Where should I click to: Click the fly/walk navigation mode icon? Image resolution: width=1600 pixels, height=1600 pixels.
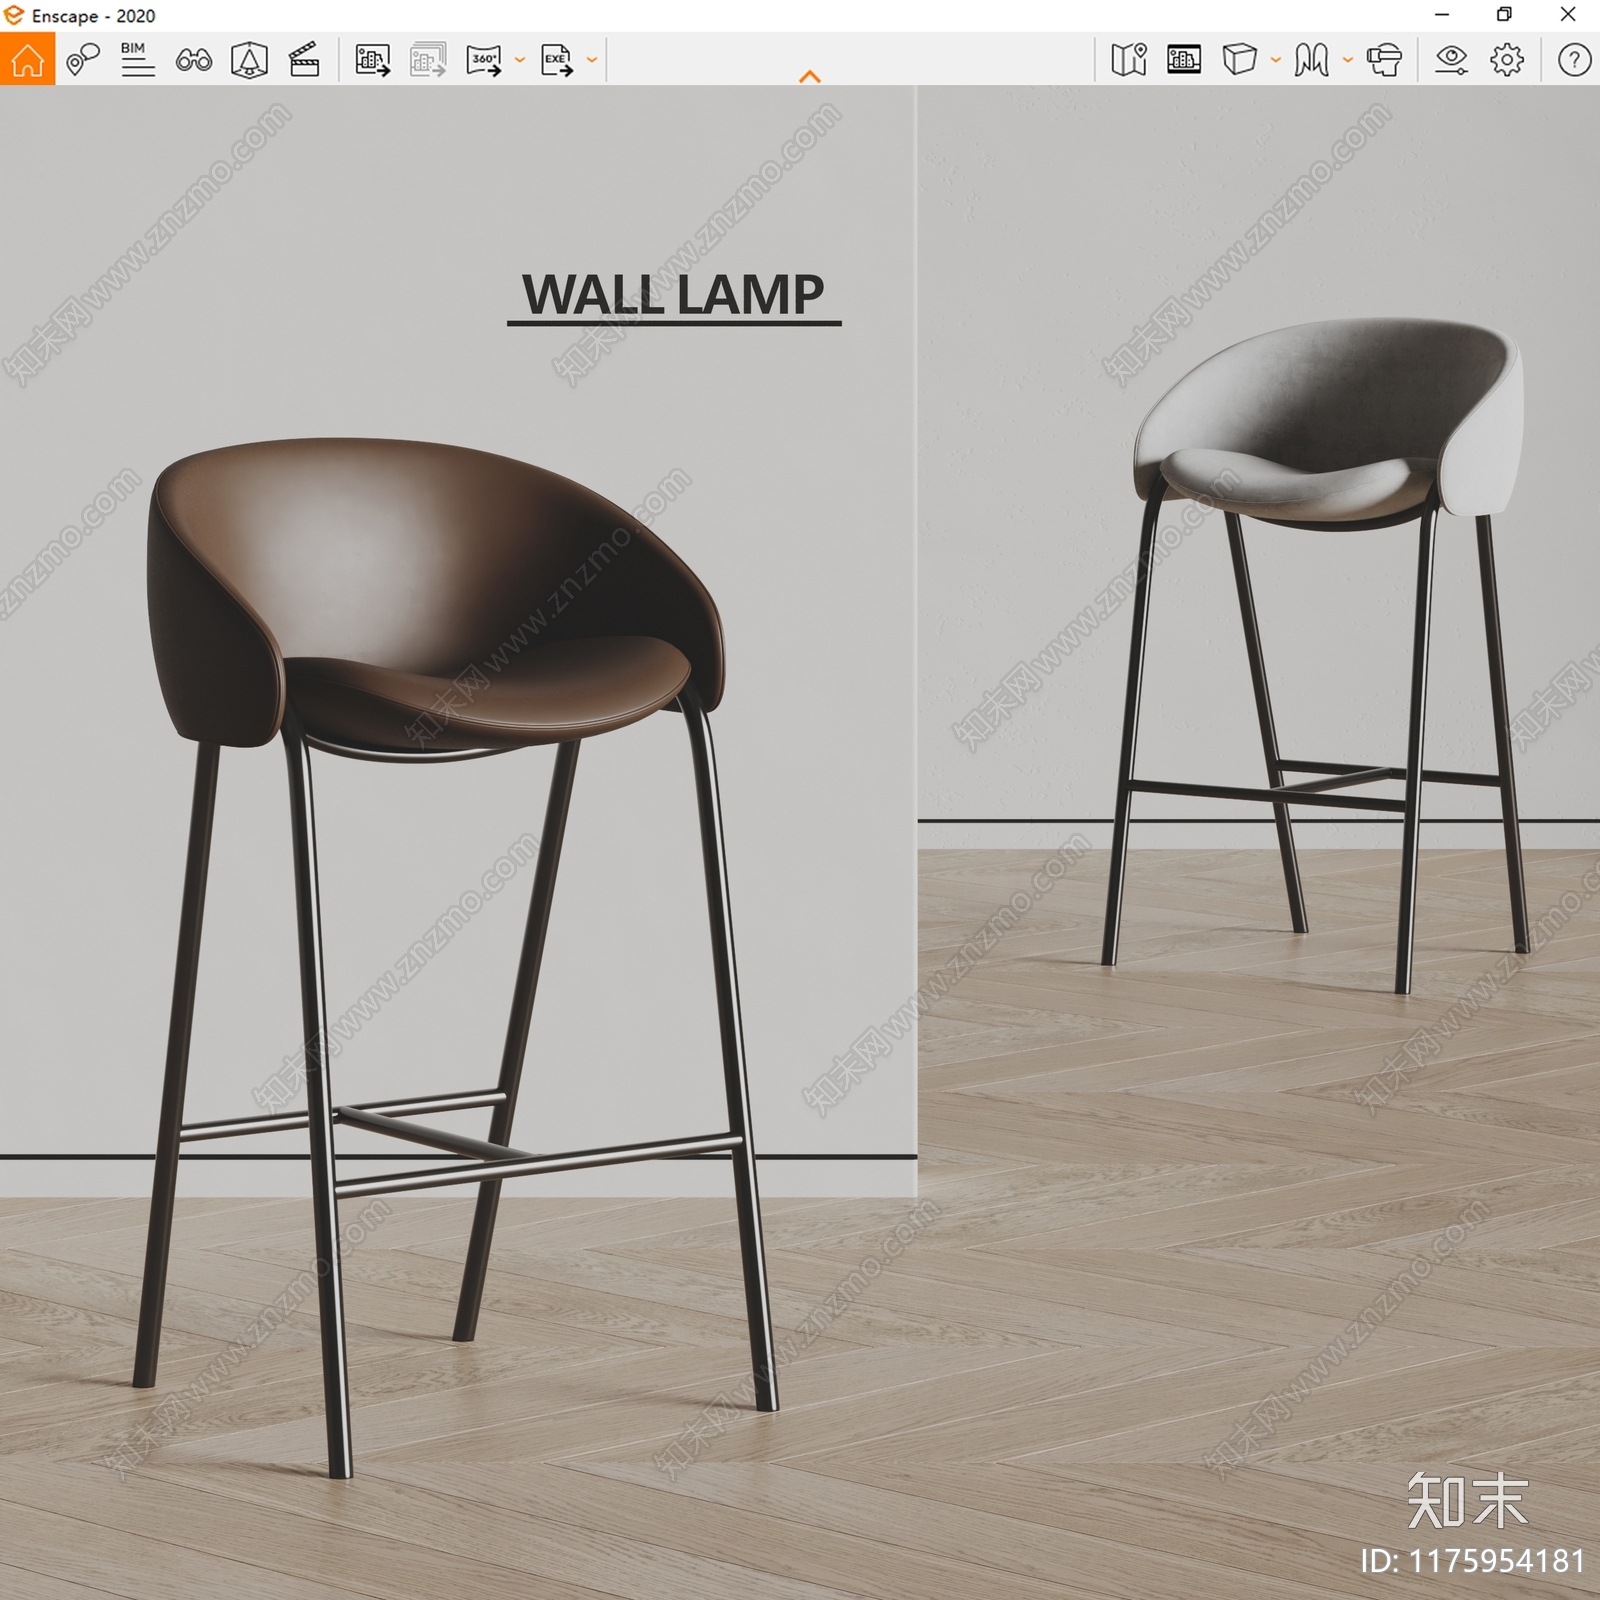(1312, 60)
